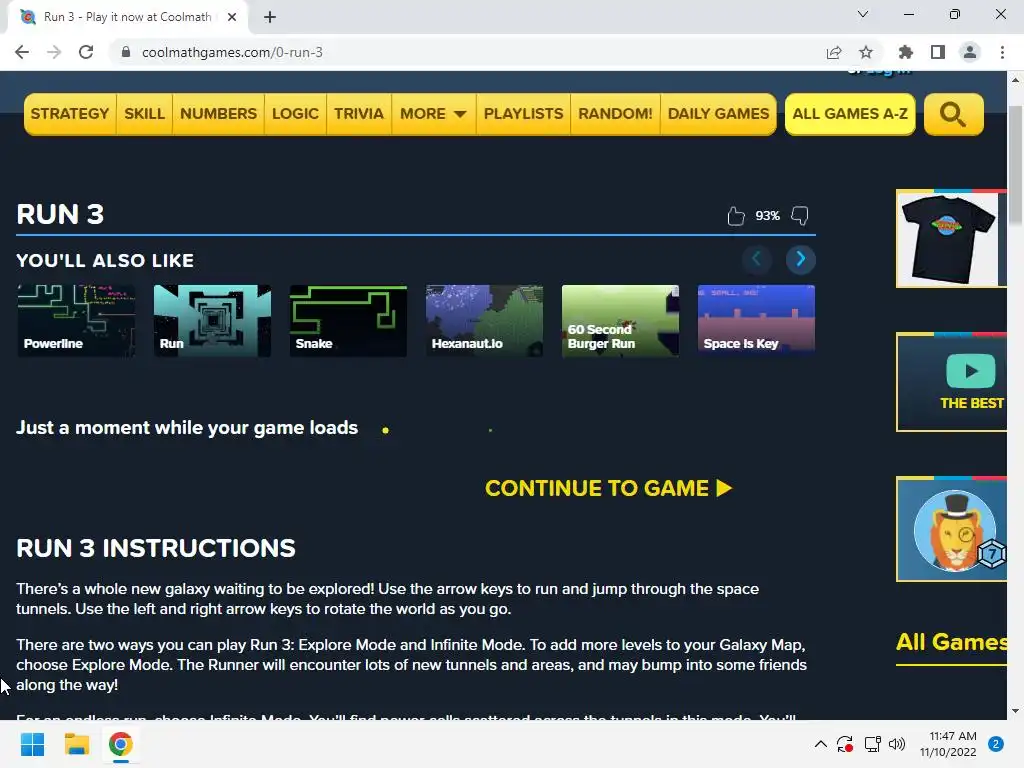
Task: Open the Snake game thumbnail
Action: pos(348,321)
